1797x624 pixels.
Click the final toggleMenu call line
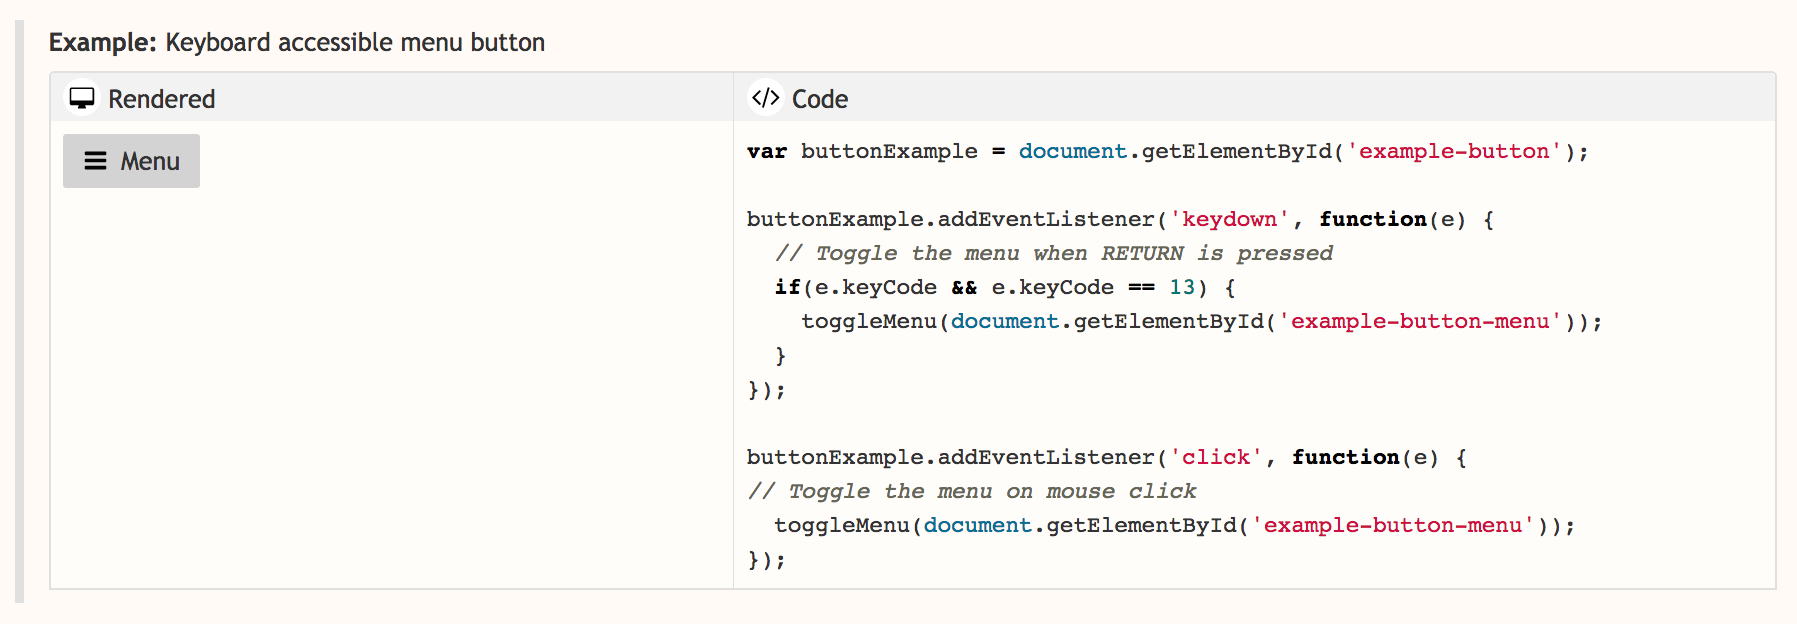point(1175,525)
